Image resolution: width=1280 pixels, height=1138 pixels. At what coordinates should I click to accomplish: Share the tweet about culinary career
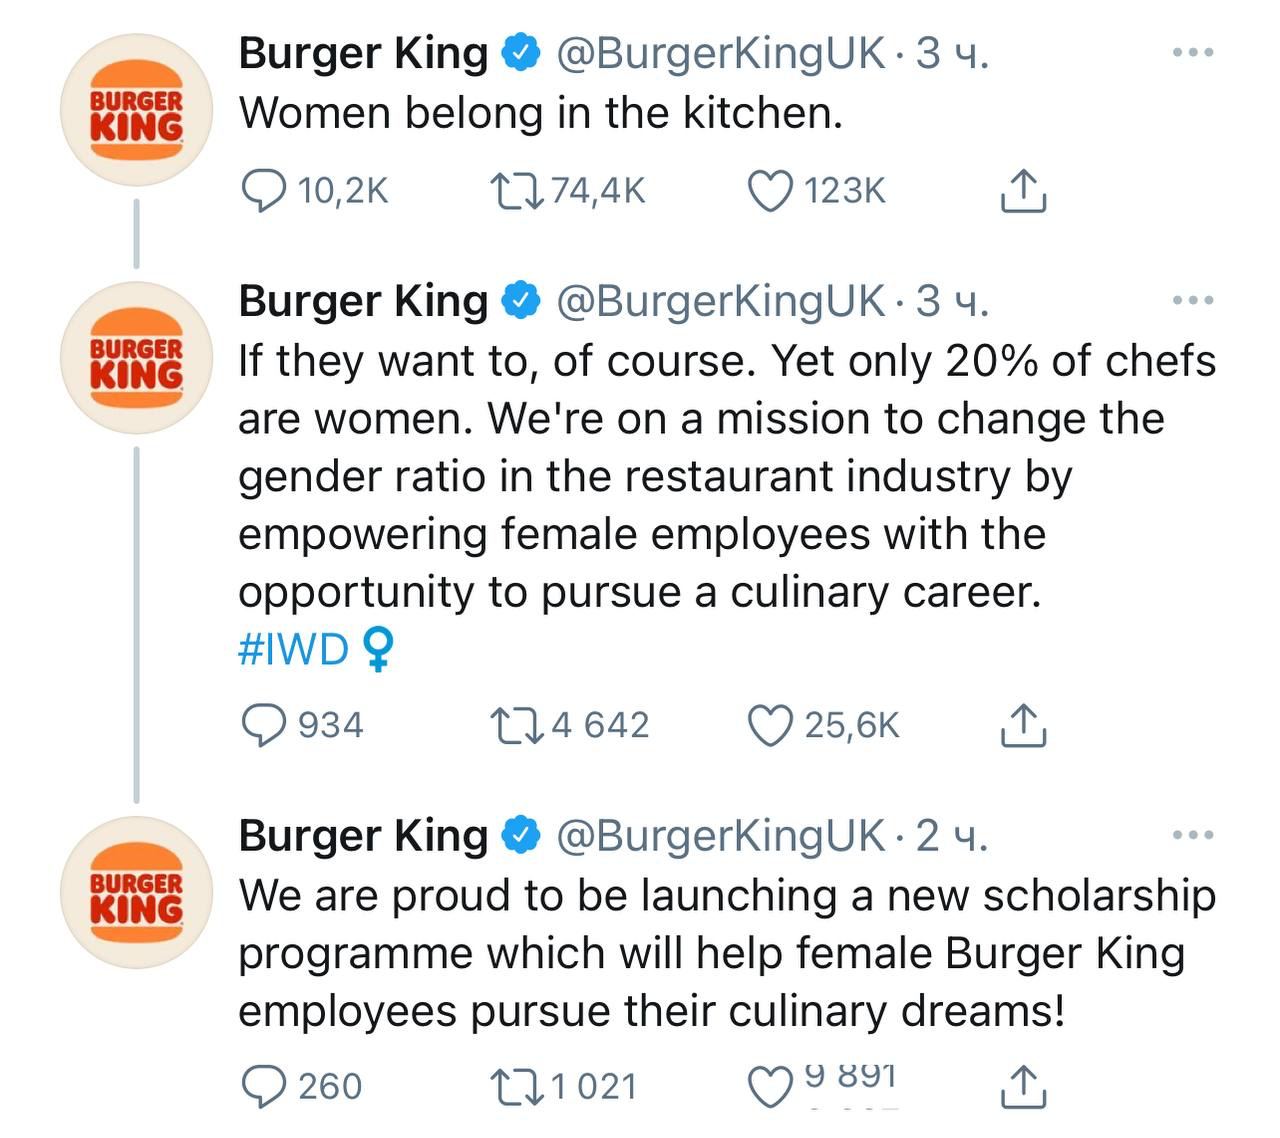[1023, 725]
